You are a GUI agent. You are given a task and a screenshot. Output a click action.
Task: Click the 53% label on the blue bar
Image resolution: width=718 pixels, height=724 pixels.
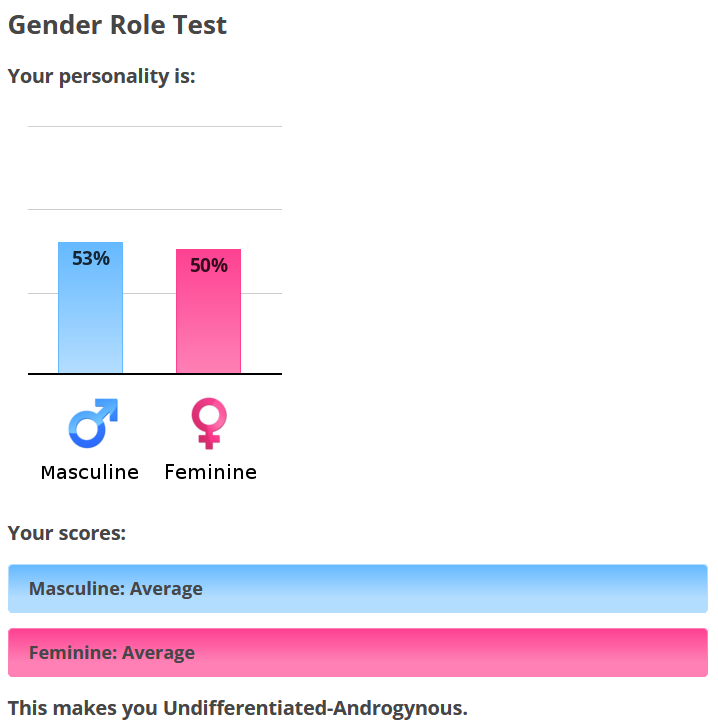pyautogui.click(x=91, y=258)
